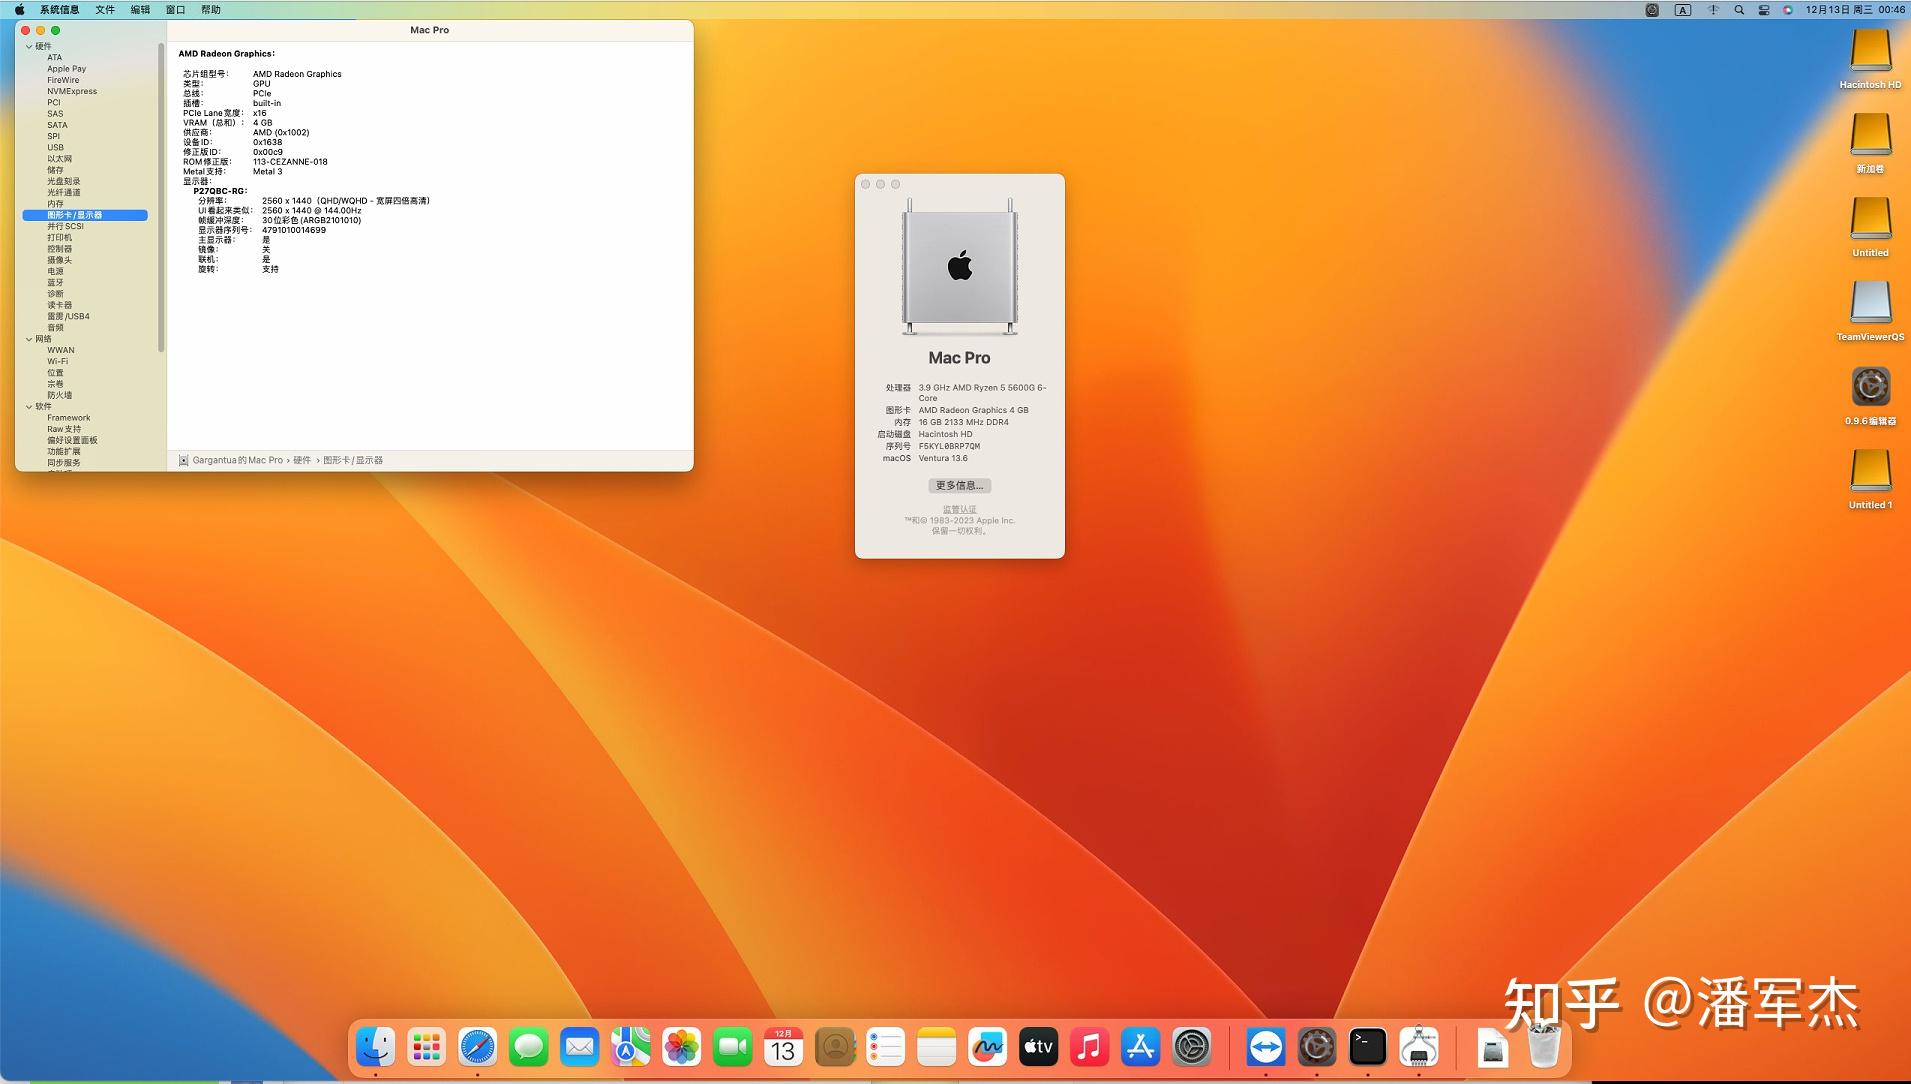Open Notes app in the Dock

[x=937, y=1047]
